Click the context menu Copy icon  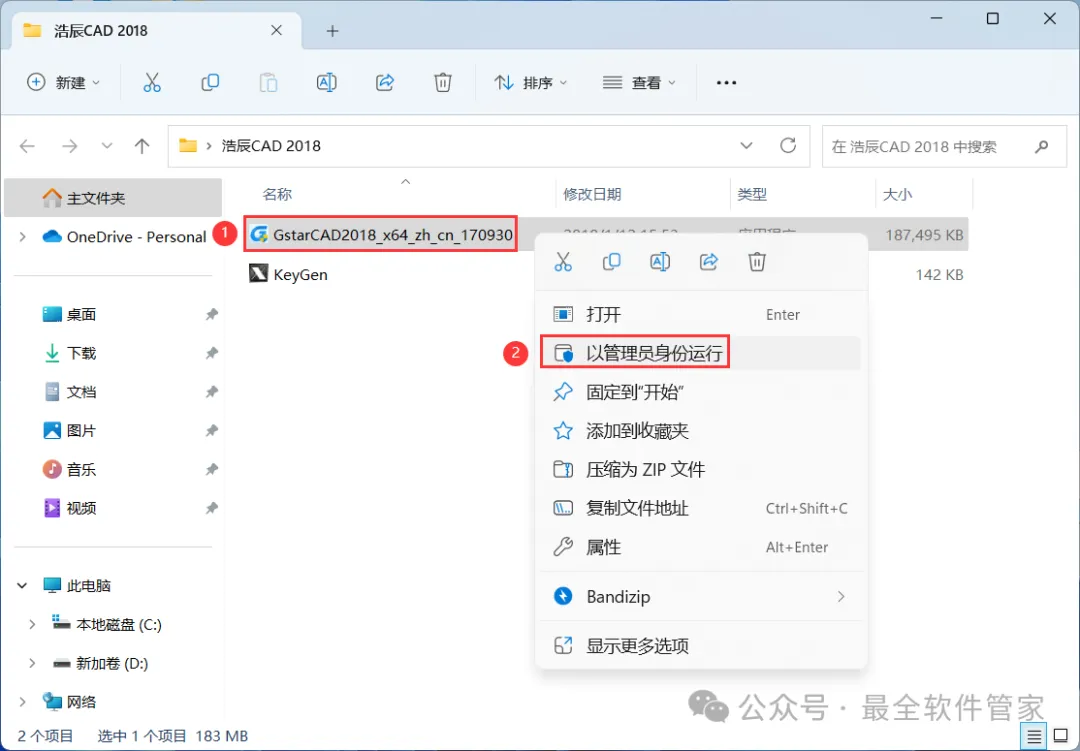pyautogui.click(x=612, y=262)
